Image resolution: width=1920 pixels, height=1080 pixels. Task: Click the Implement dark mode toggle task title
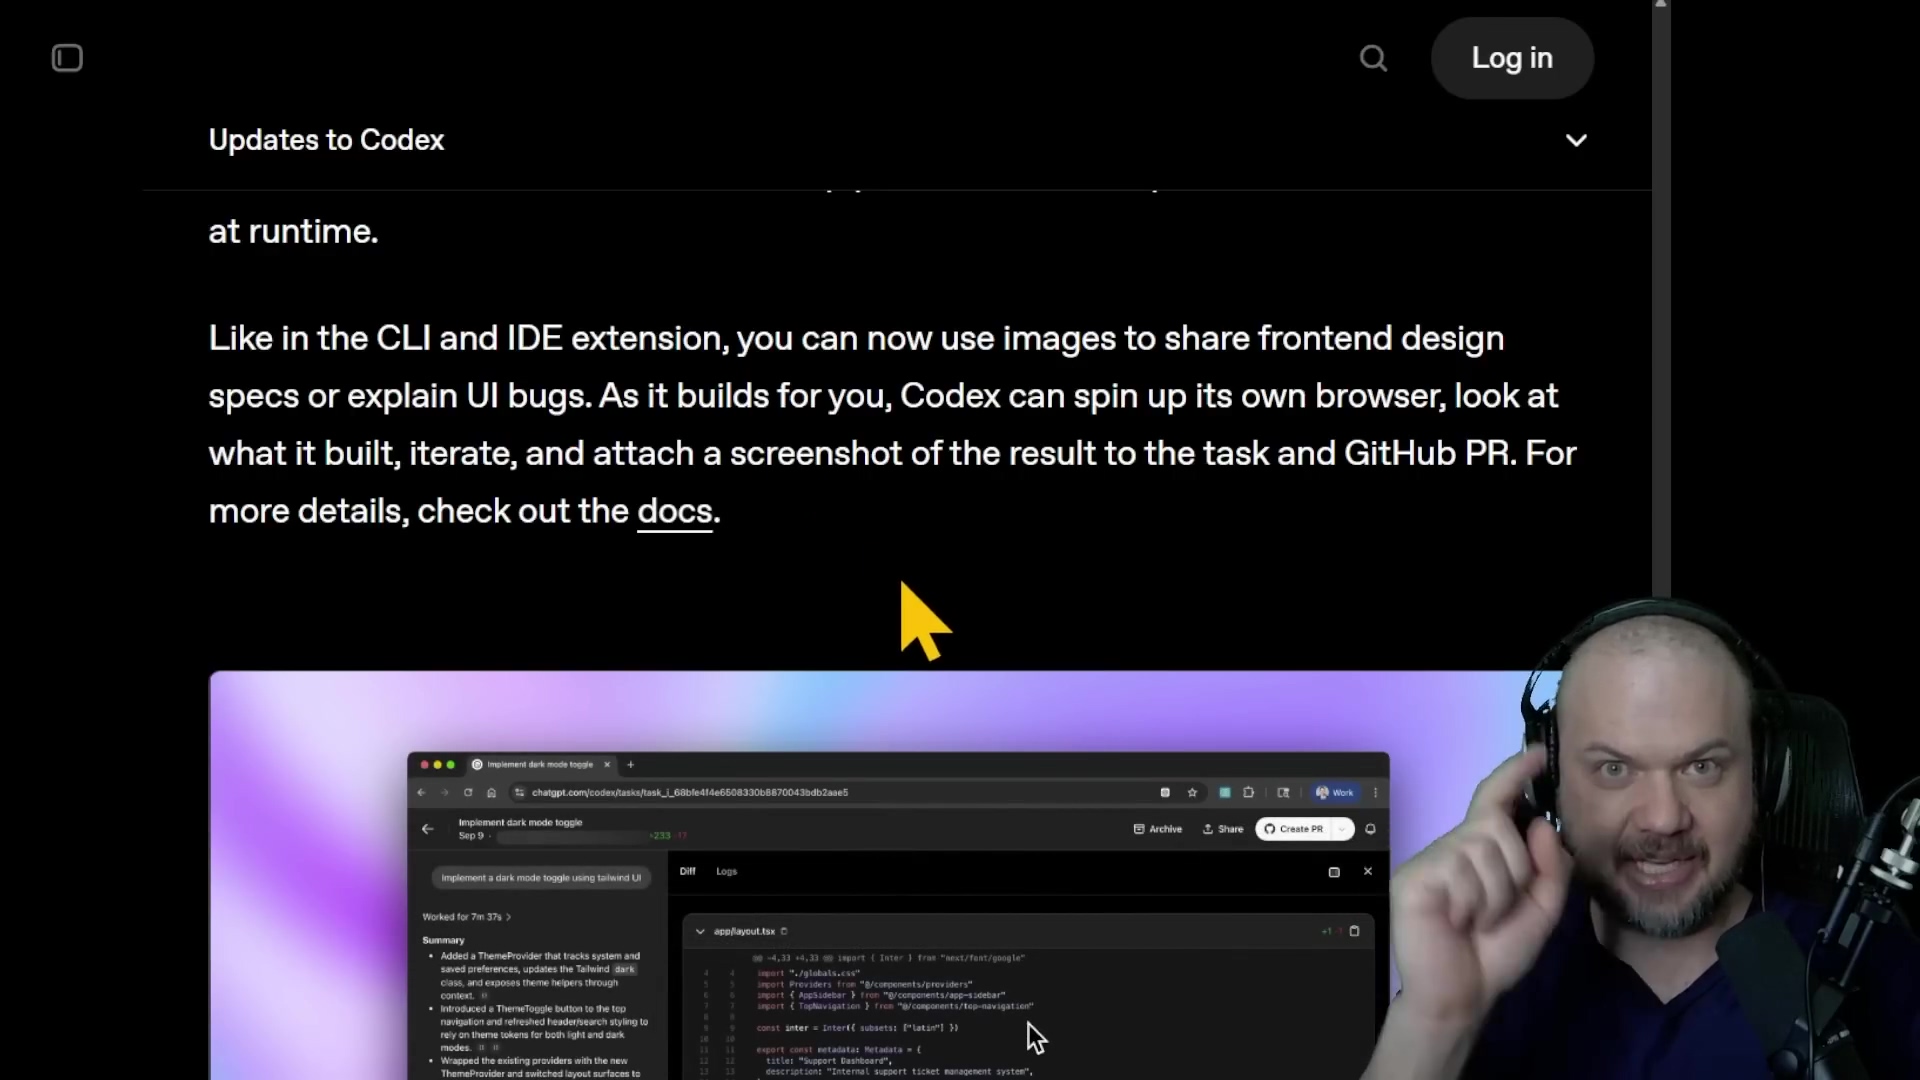[x=520, y=822]
